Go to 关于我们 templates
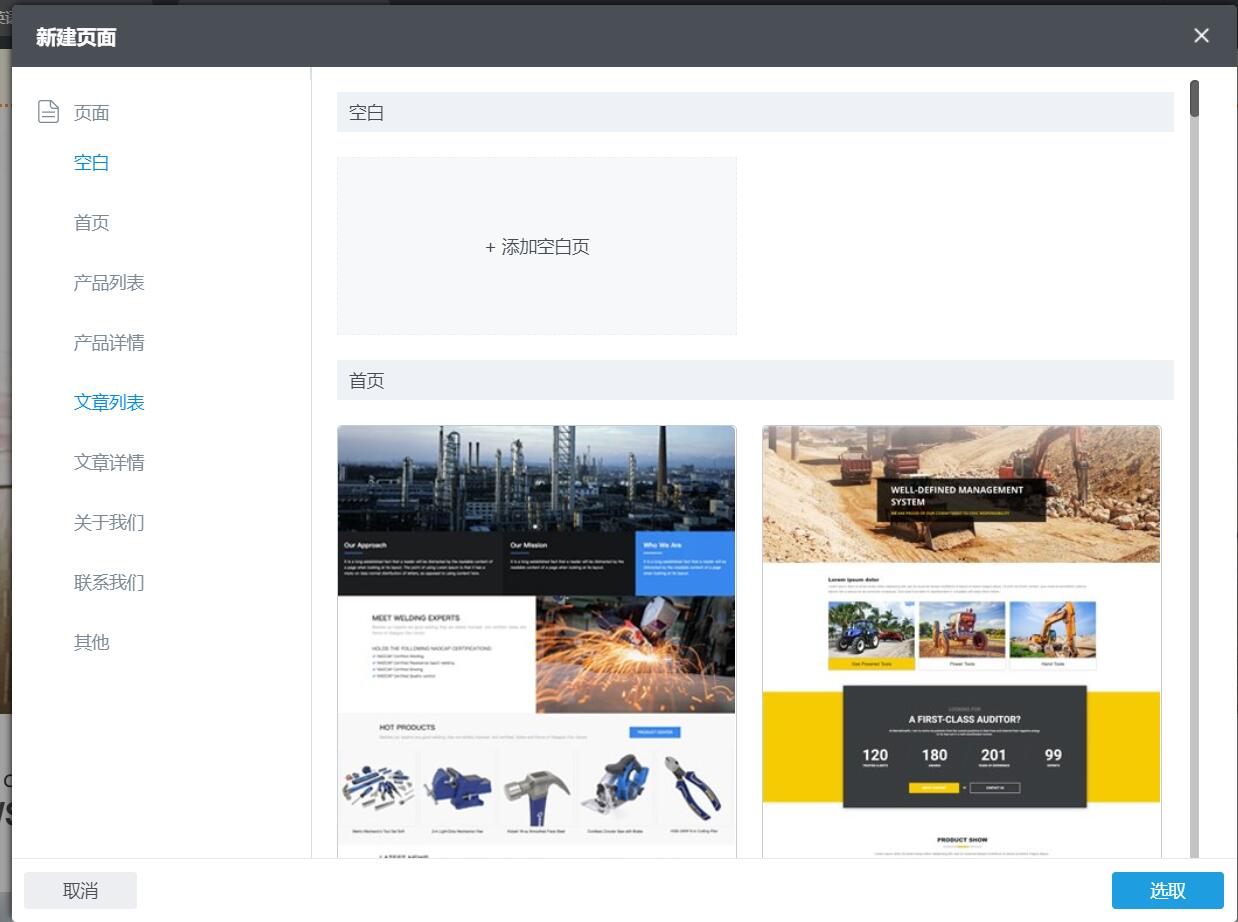The height and width of the screenshot is (922, 1238). click(109, 523)
